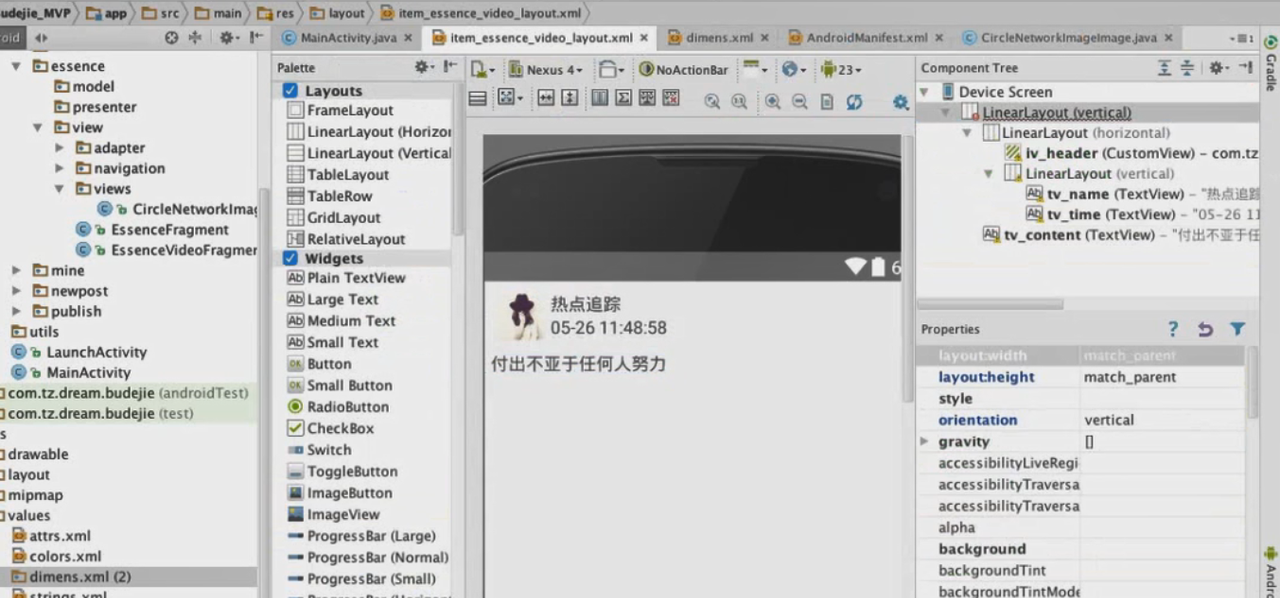The image size is (1280, 598).
Task: Expand all nodes in Component Tree
Action: click(x=1163, y=67)
